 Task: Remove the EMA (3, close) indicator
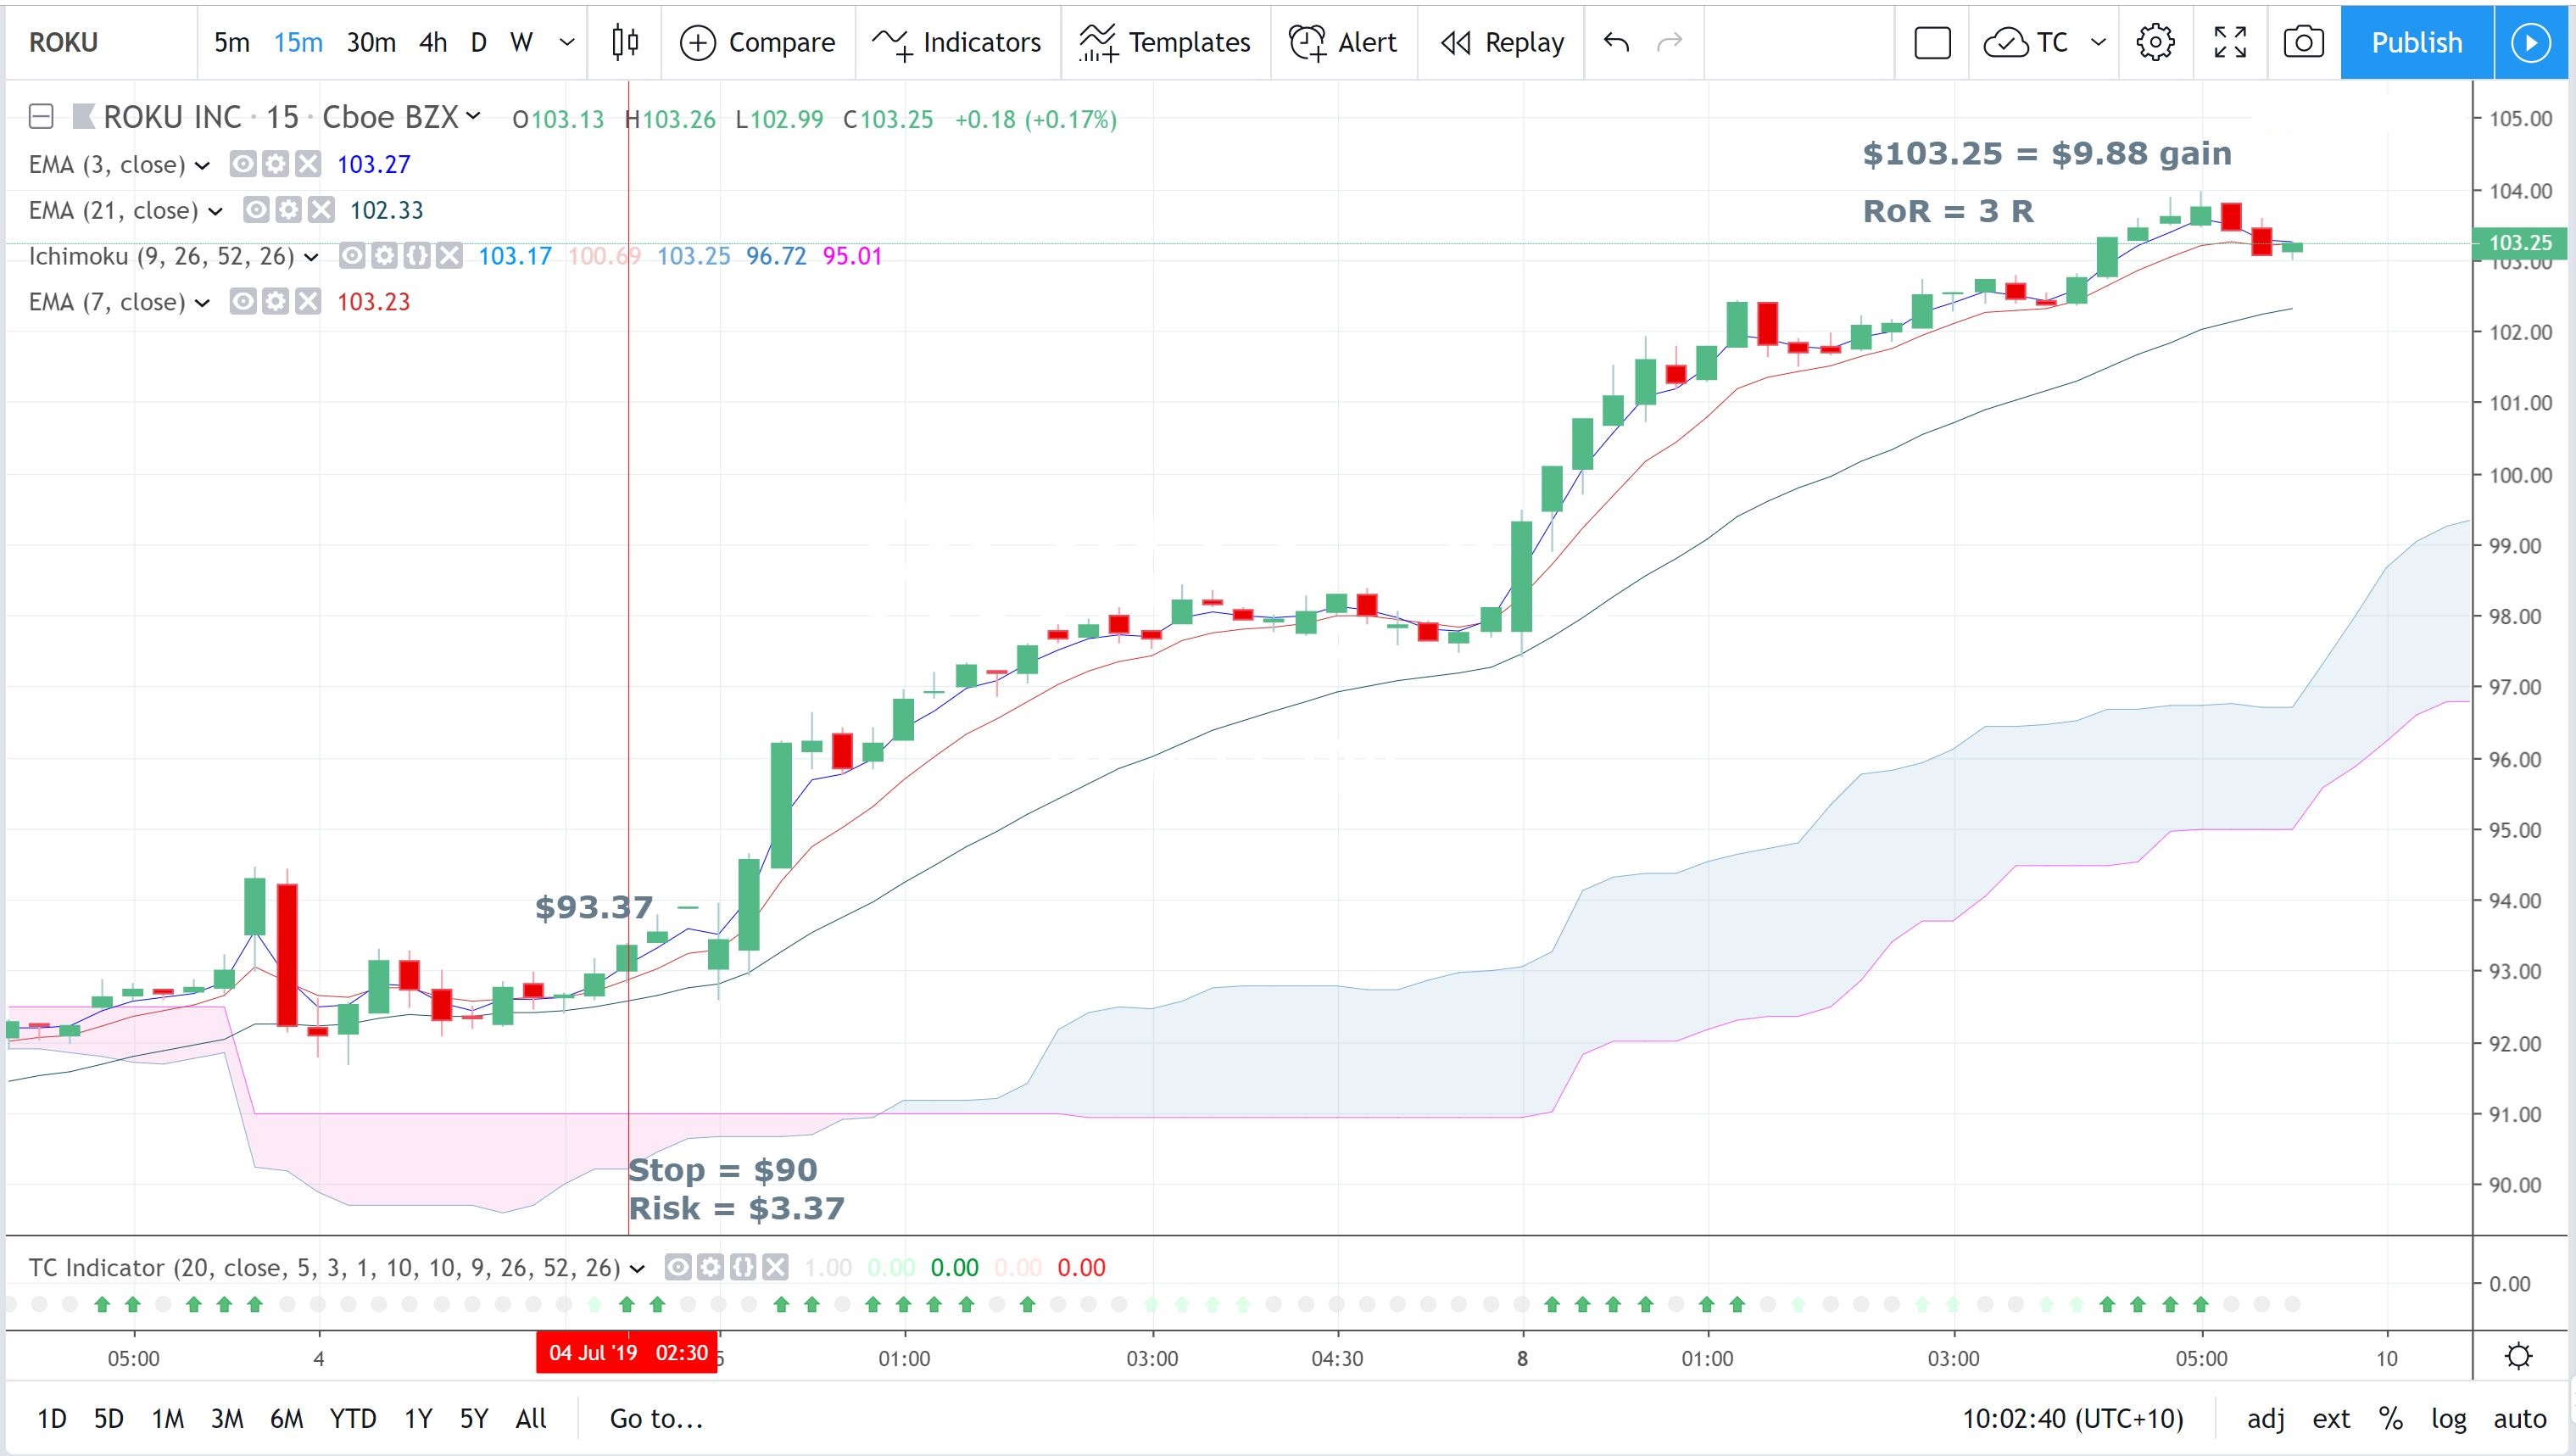[x=308, y=164]
